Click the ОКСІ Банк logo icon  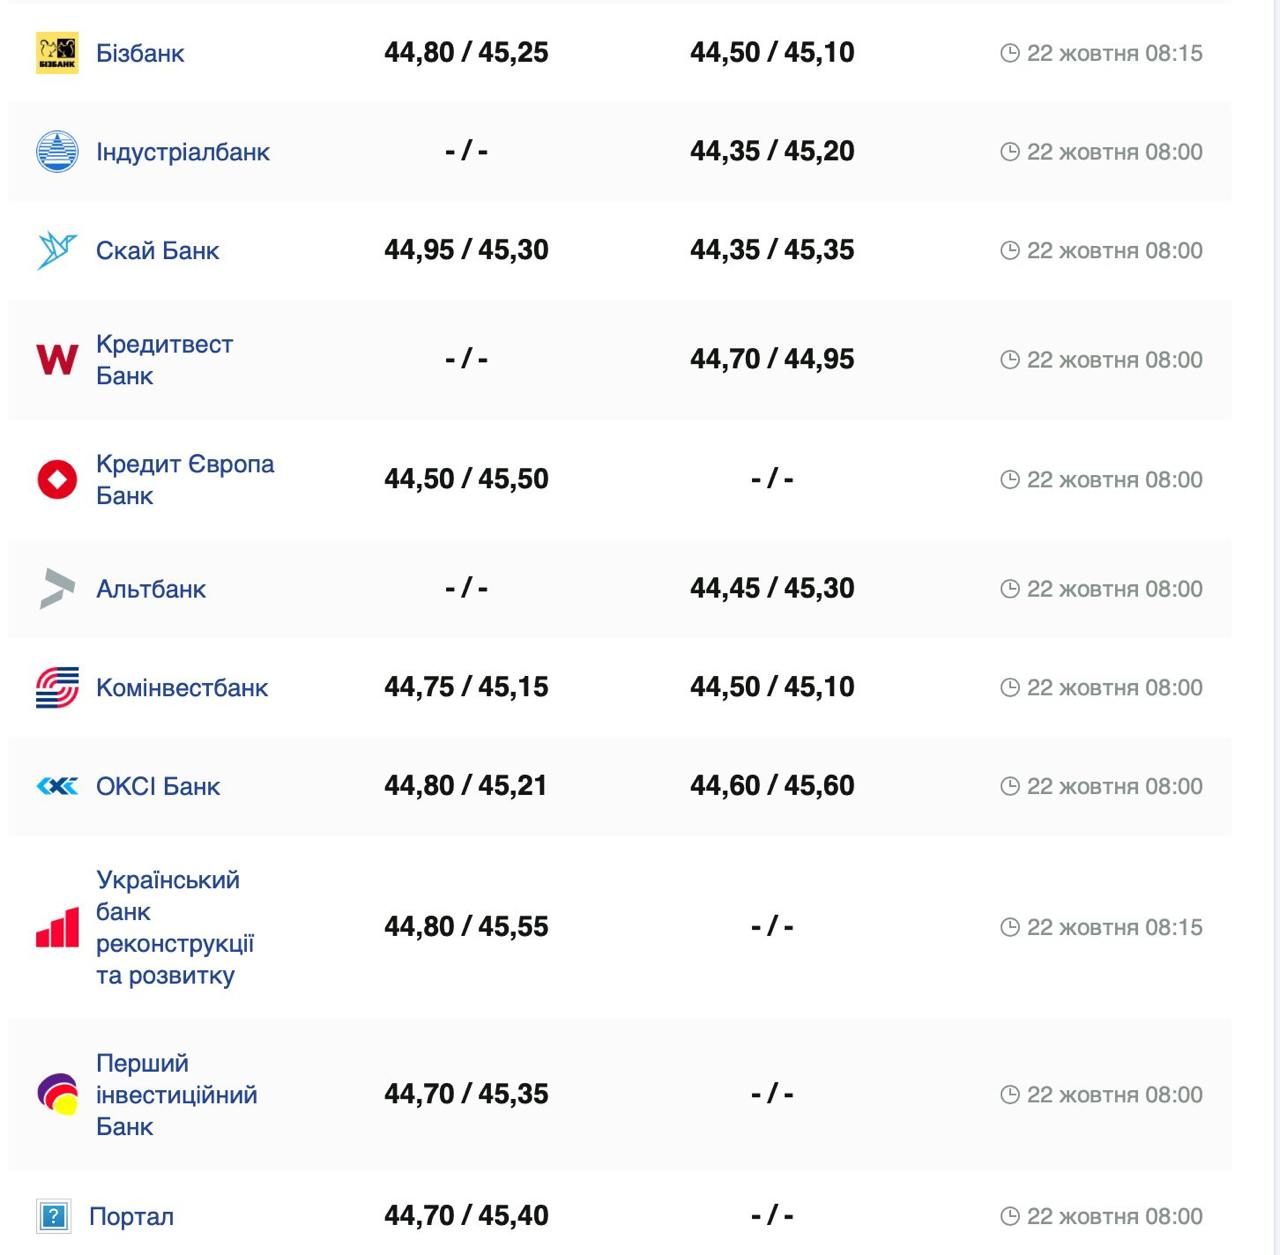(x=57, y=786)
